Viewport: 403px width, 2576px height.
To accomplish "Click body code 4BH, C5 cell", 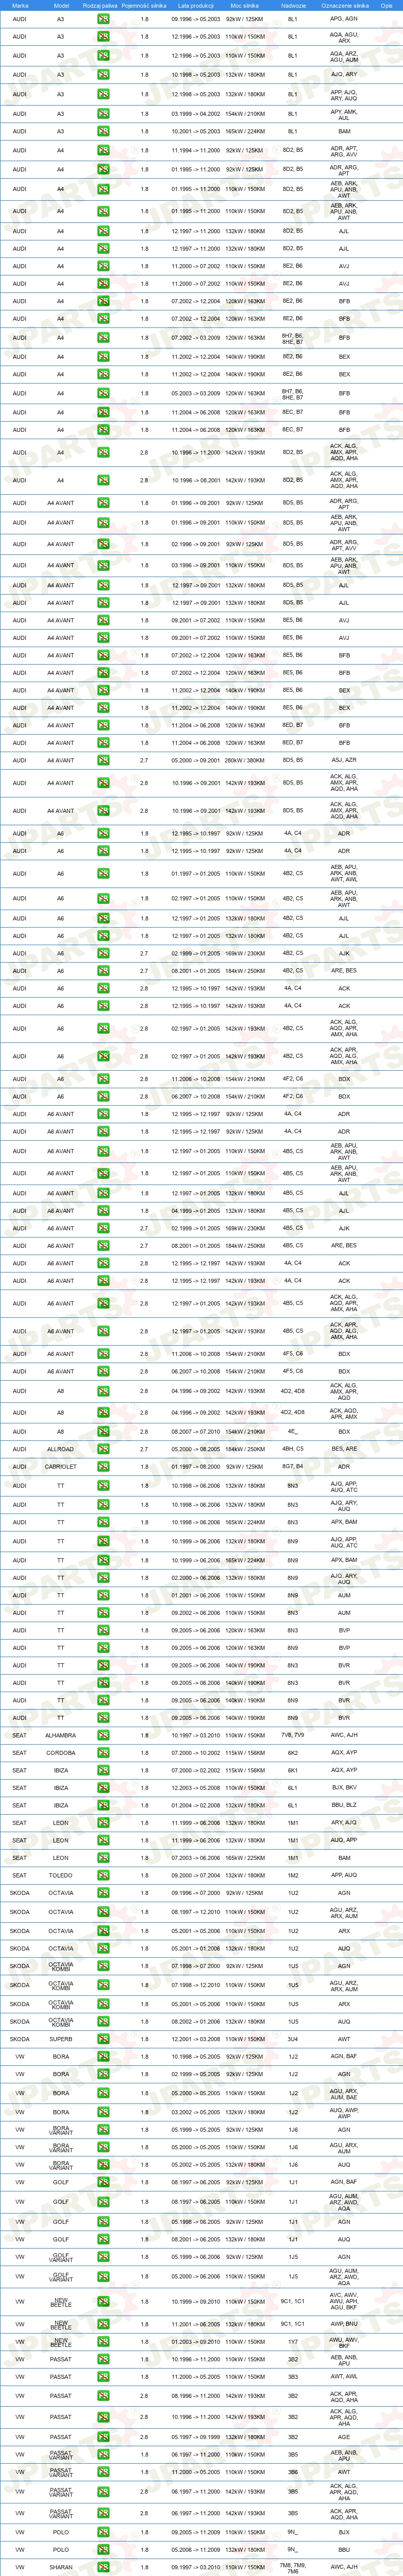I will click(x=293, y=1448).
